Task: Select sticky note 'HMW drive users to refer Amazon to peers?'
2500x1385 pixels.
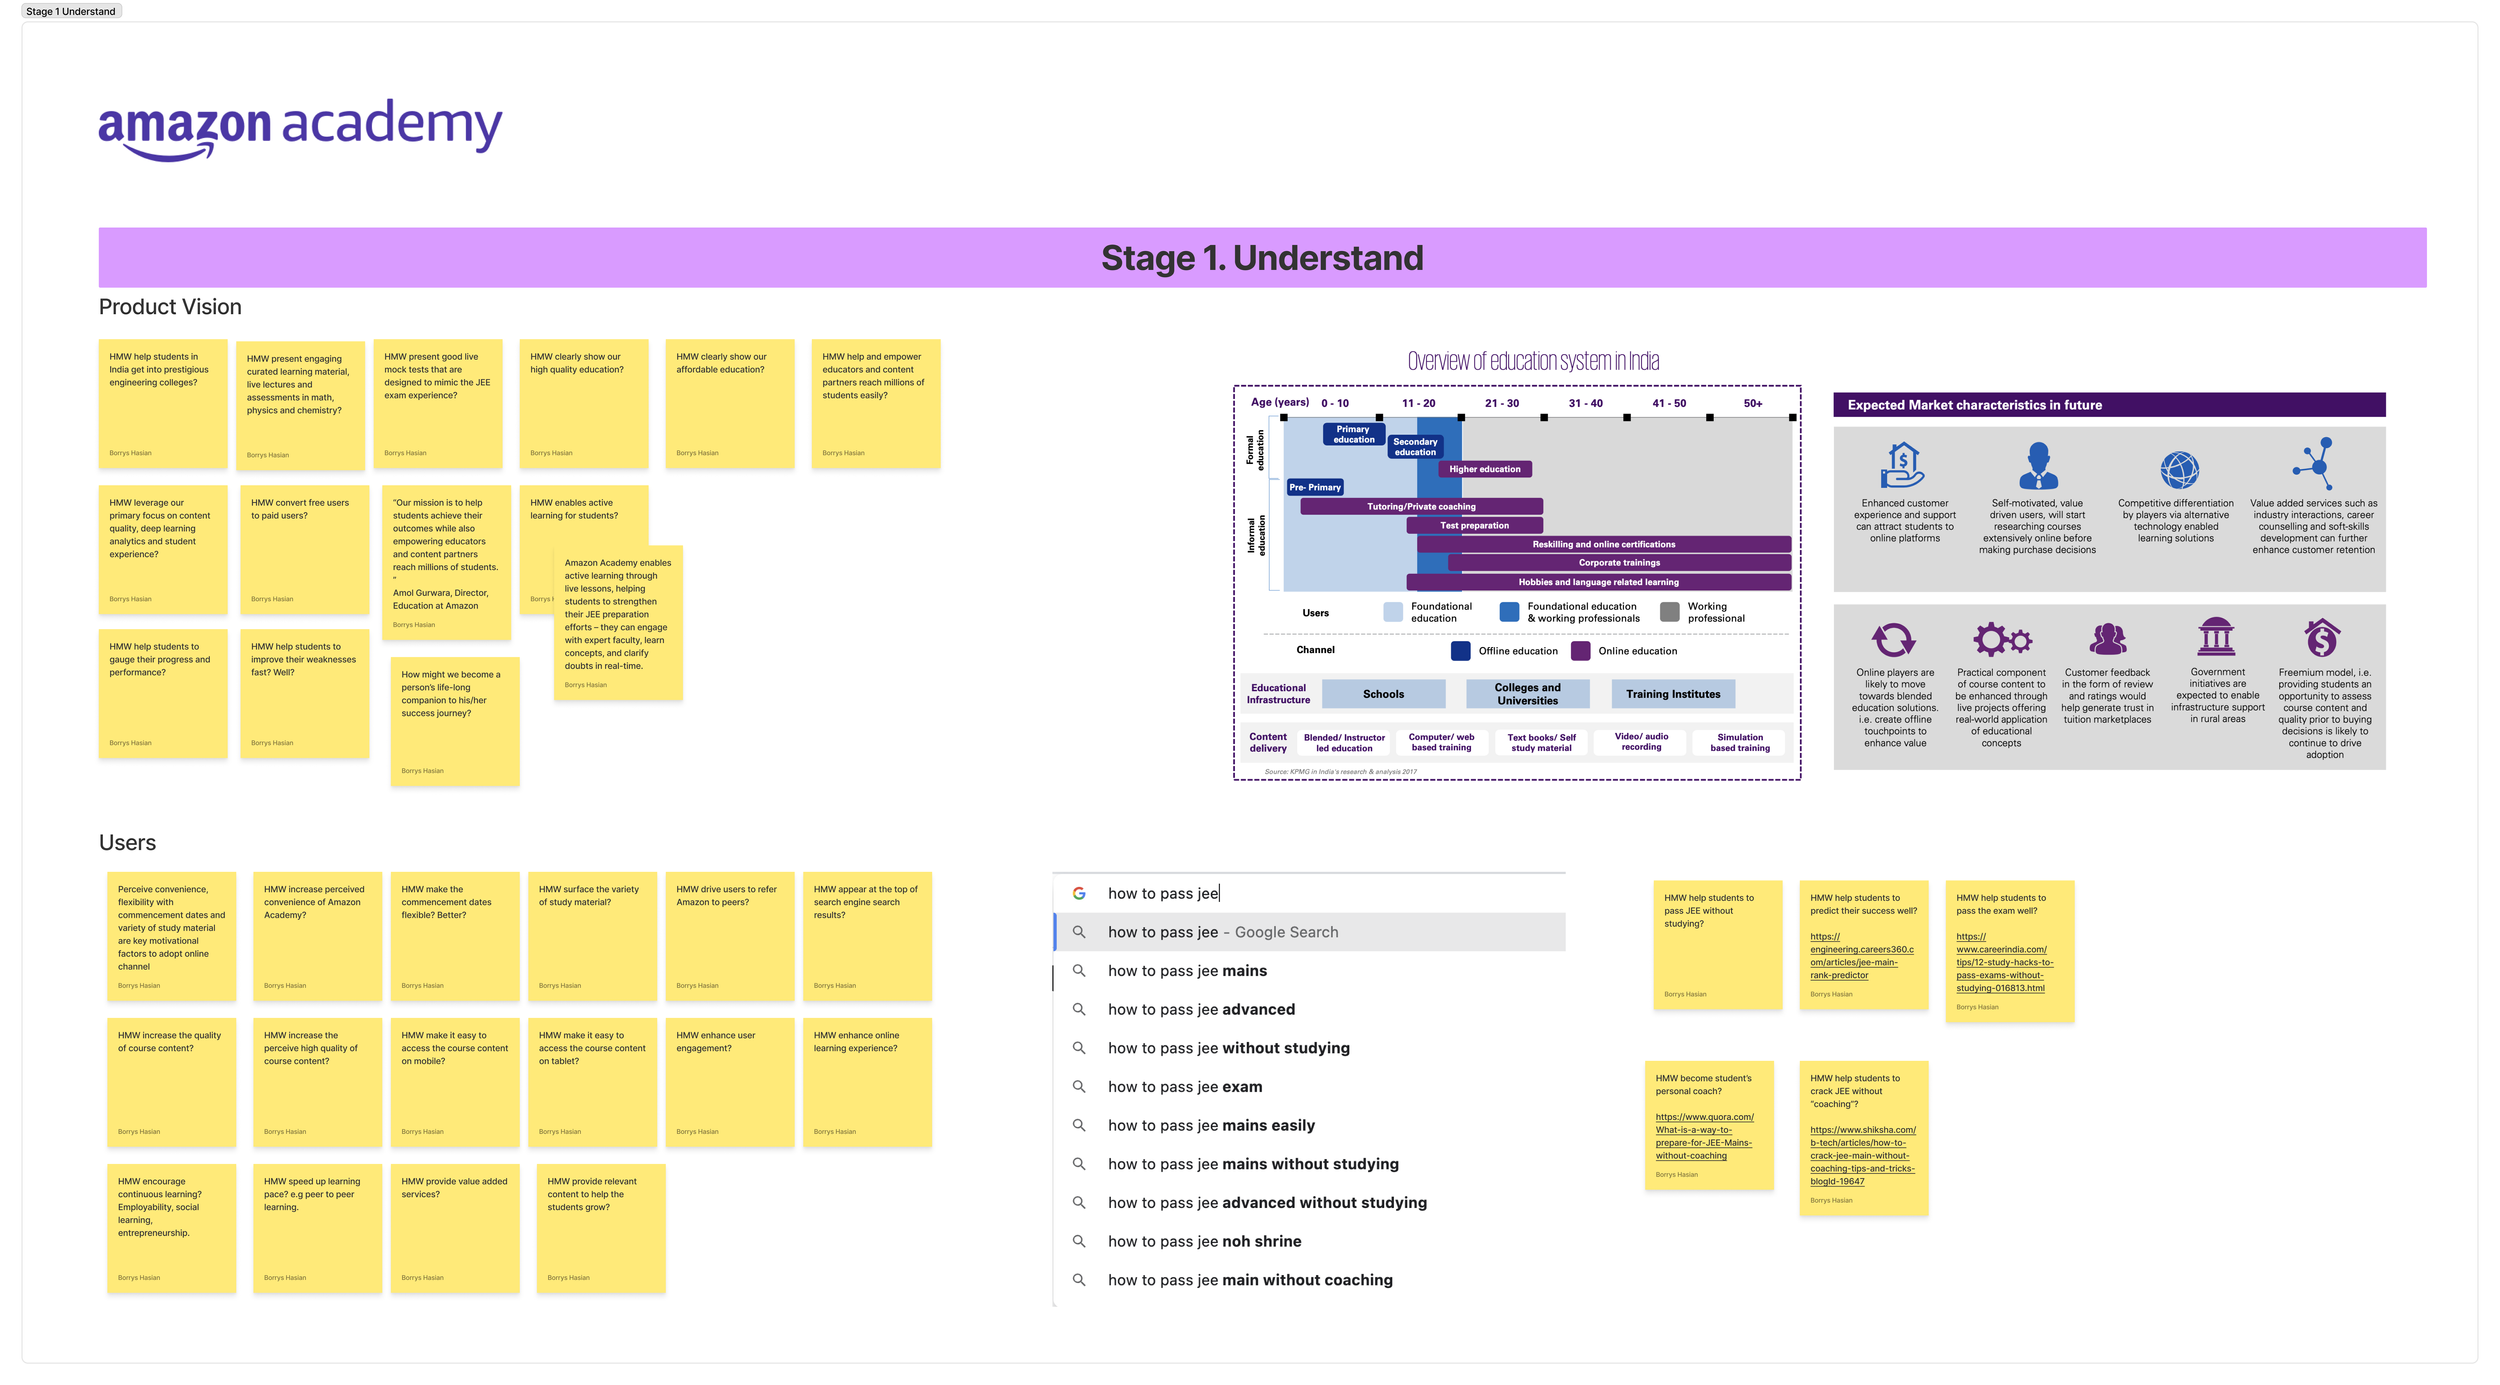Action: (x=730, y=937)
